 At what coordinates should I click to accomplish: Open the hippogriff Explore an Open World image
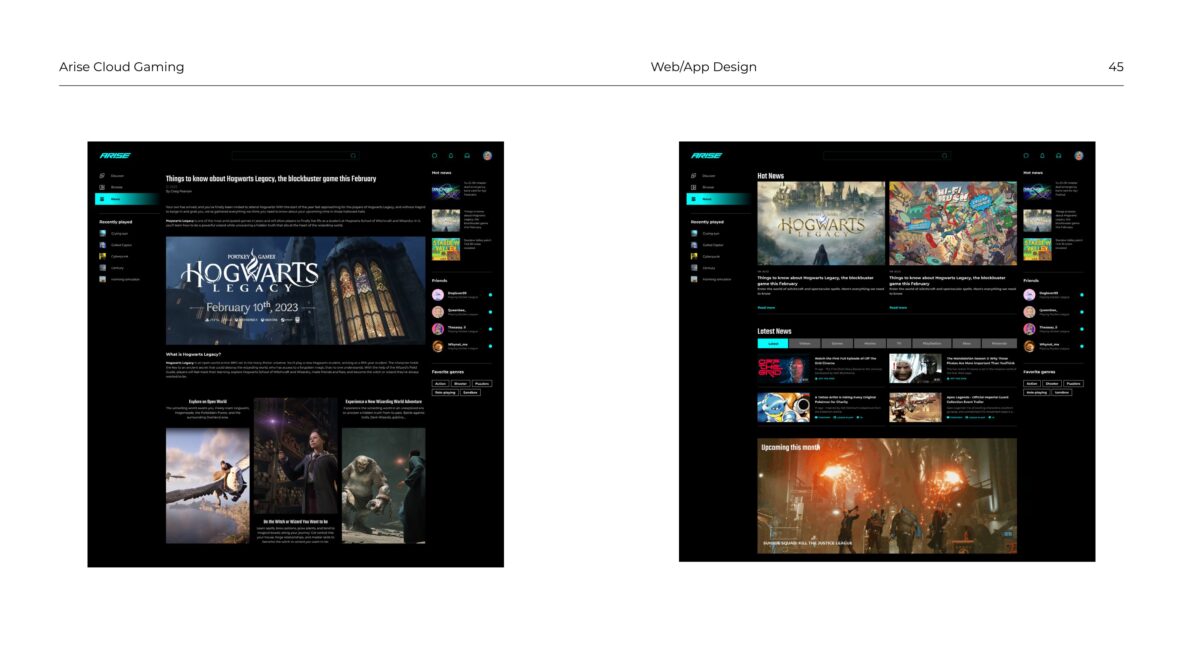click(207, 485)
